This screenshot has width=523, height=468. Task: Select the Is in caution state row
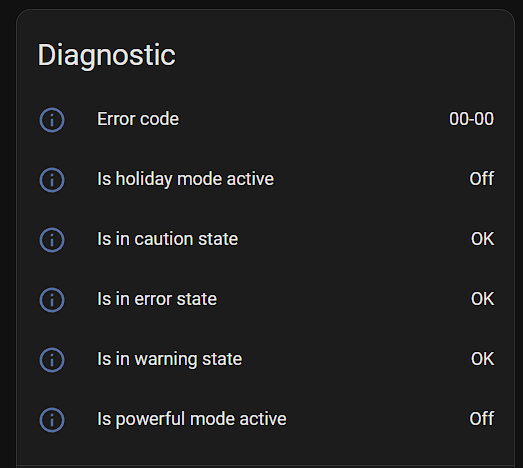click(266, 240)
